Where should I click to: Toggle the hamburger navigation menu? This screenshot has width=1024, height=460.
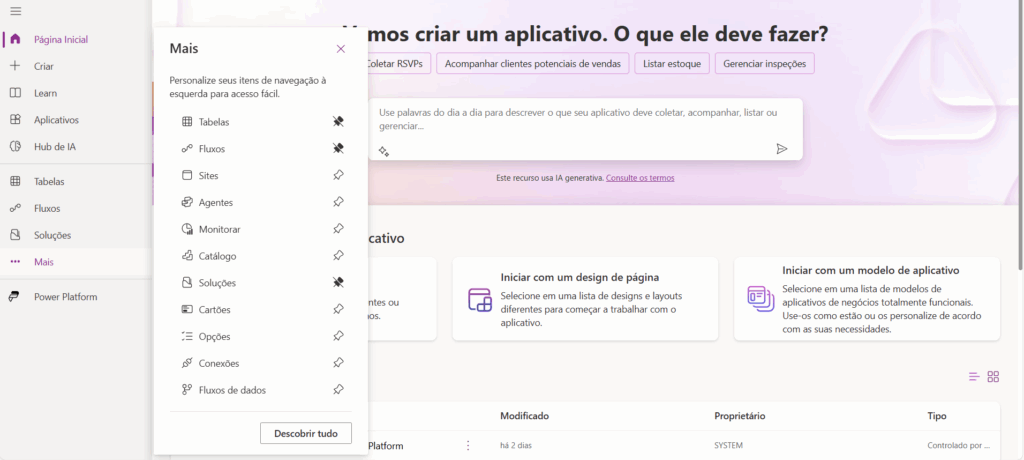click(16, 11)
